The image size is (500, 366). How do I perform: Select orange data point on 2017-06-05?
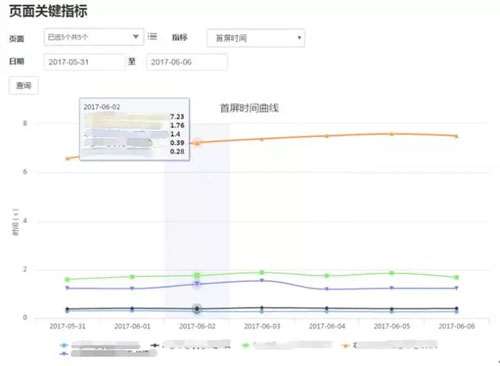pyautogui.click(x=392, y=134)
